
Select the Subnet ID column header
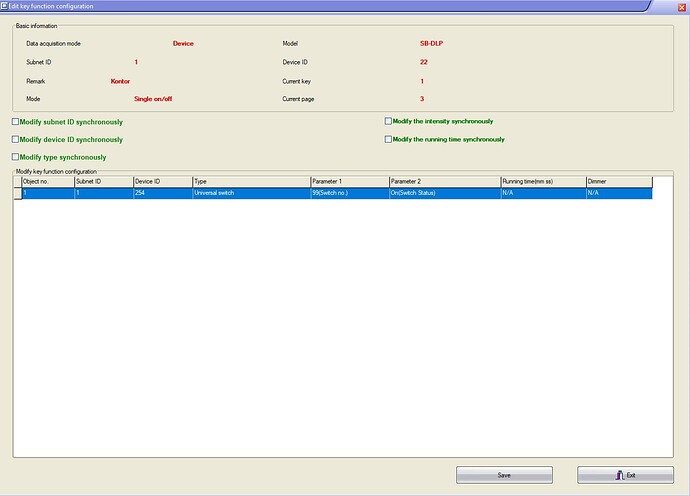point(104,181)
